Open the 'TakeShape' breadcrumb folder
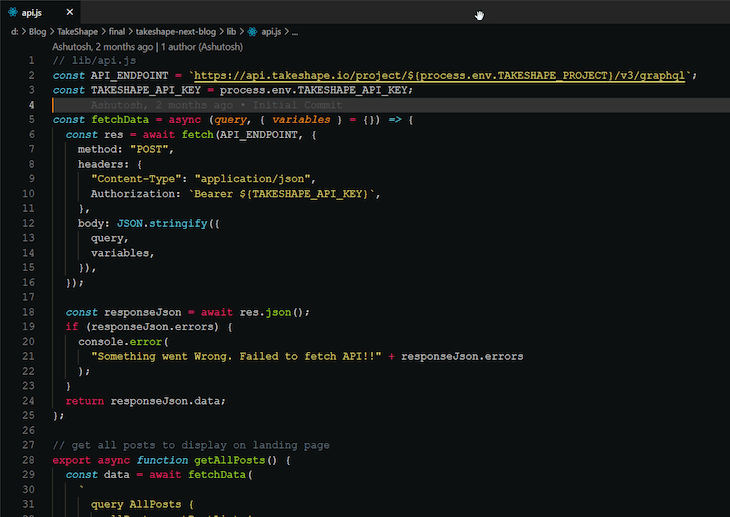The width and height of the screenshot is (730, 517). pyautogui.click(x=78, y=32)
